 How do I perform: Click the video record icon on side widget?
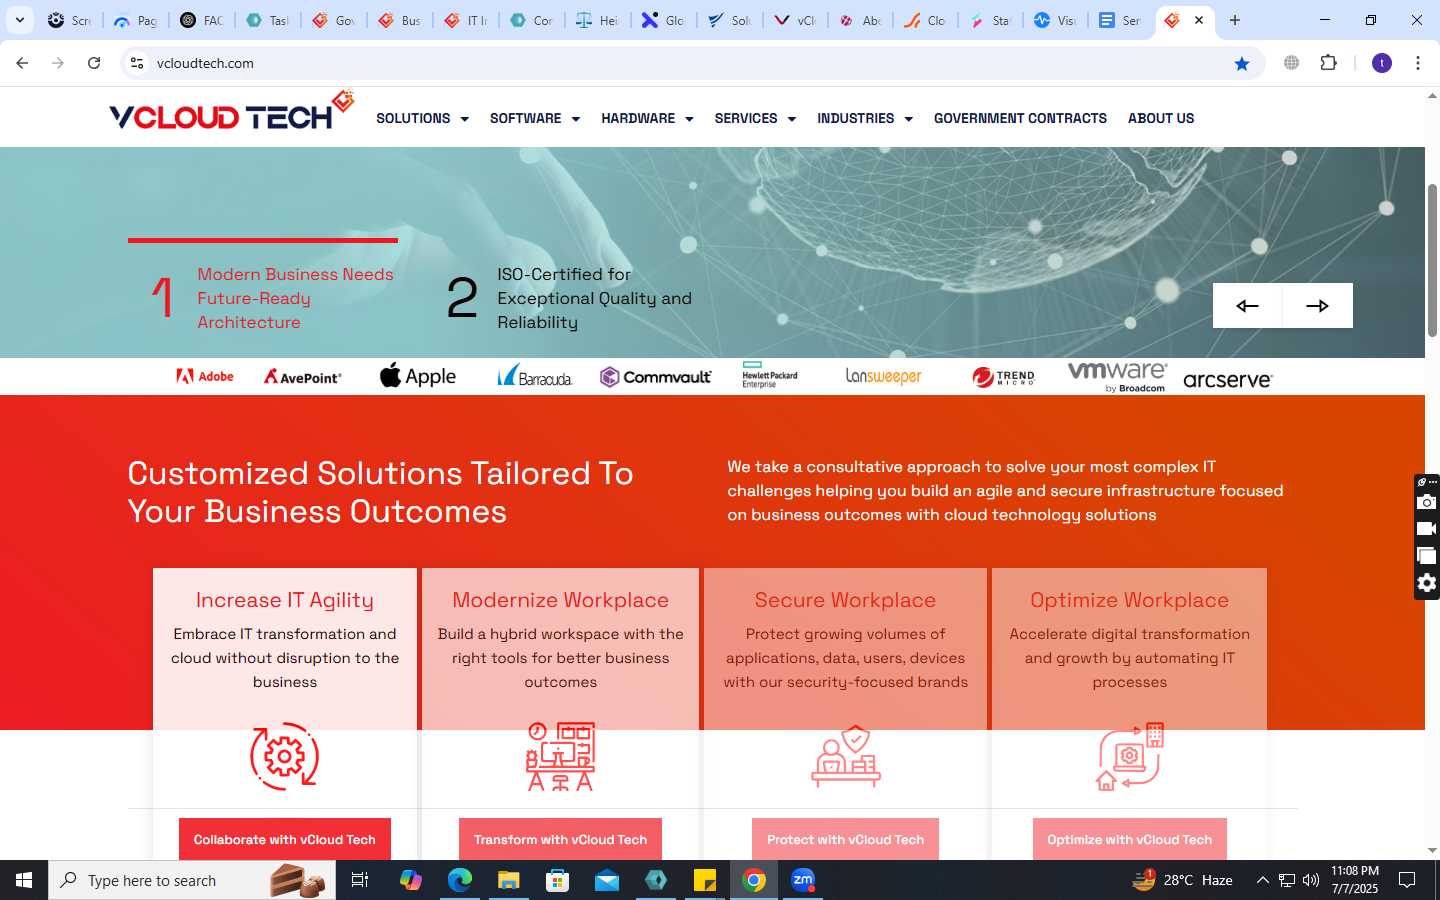(1427, 529)
